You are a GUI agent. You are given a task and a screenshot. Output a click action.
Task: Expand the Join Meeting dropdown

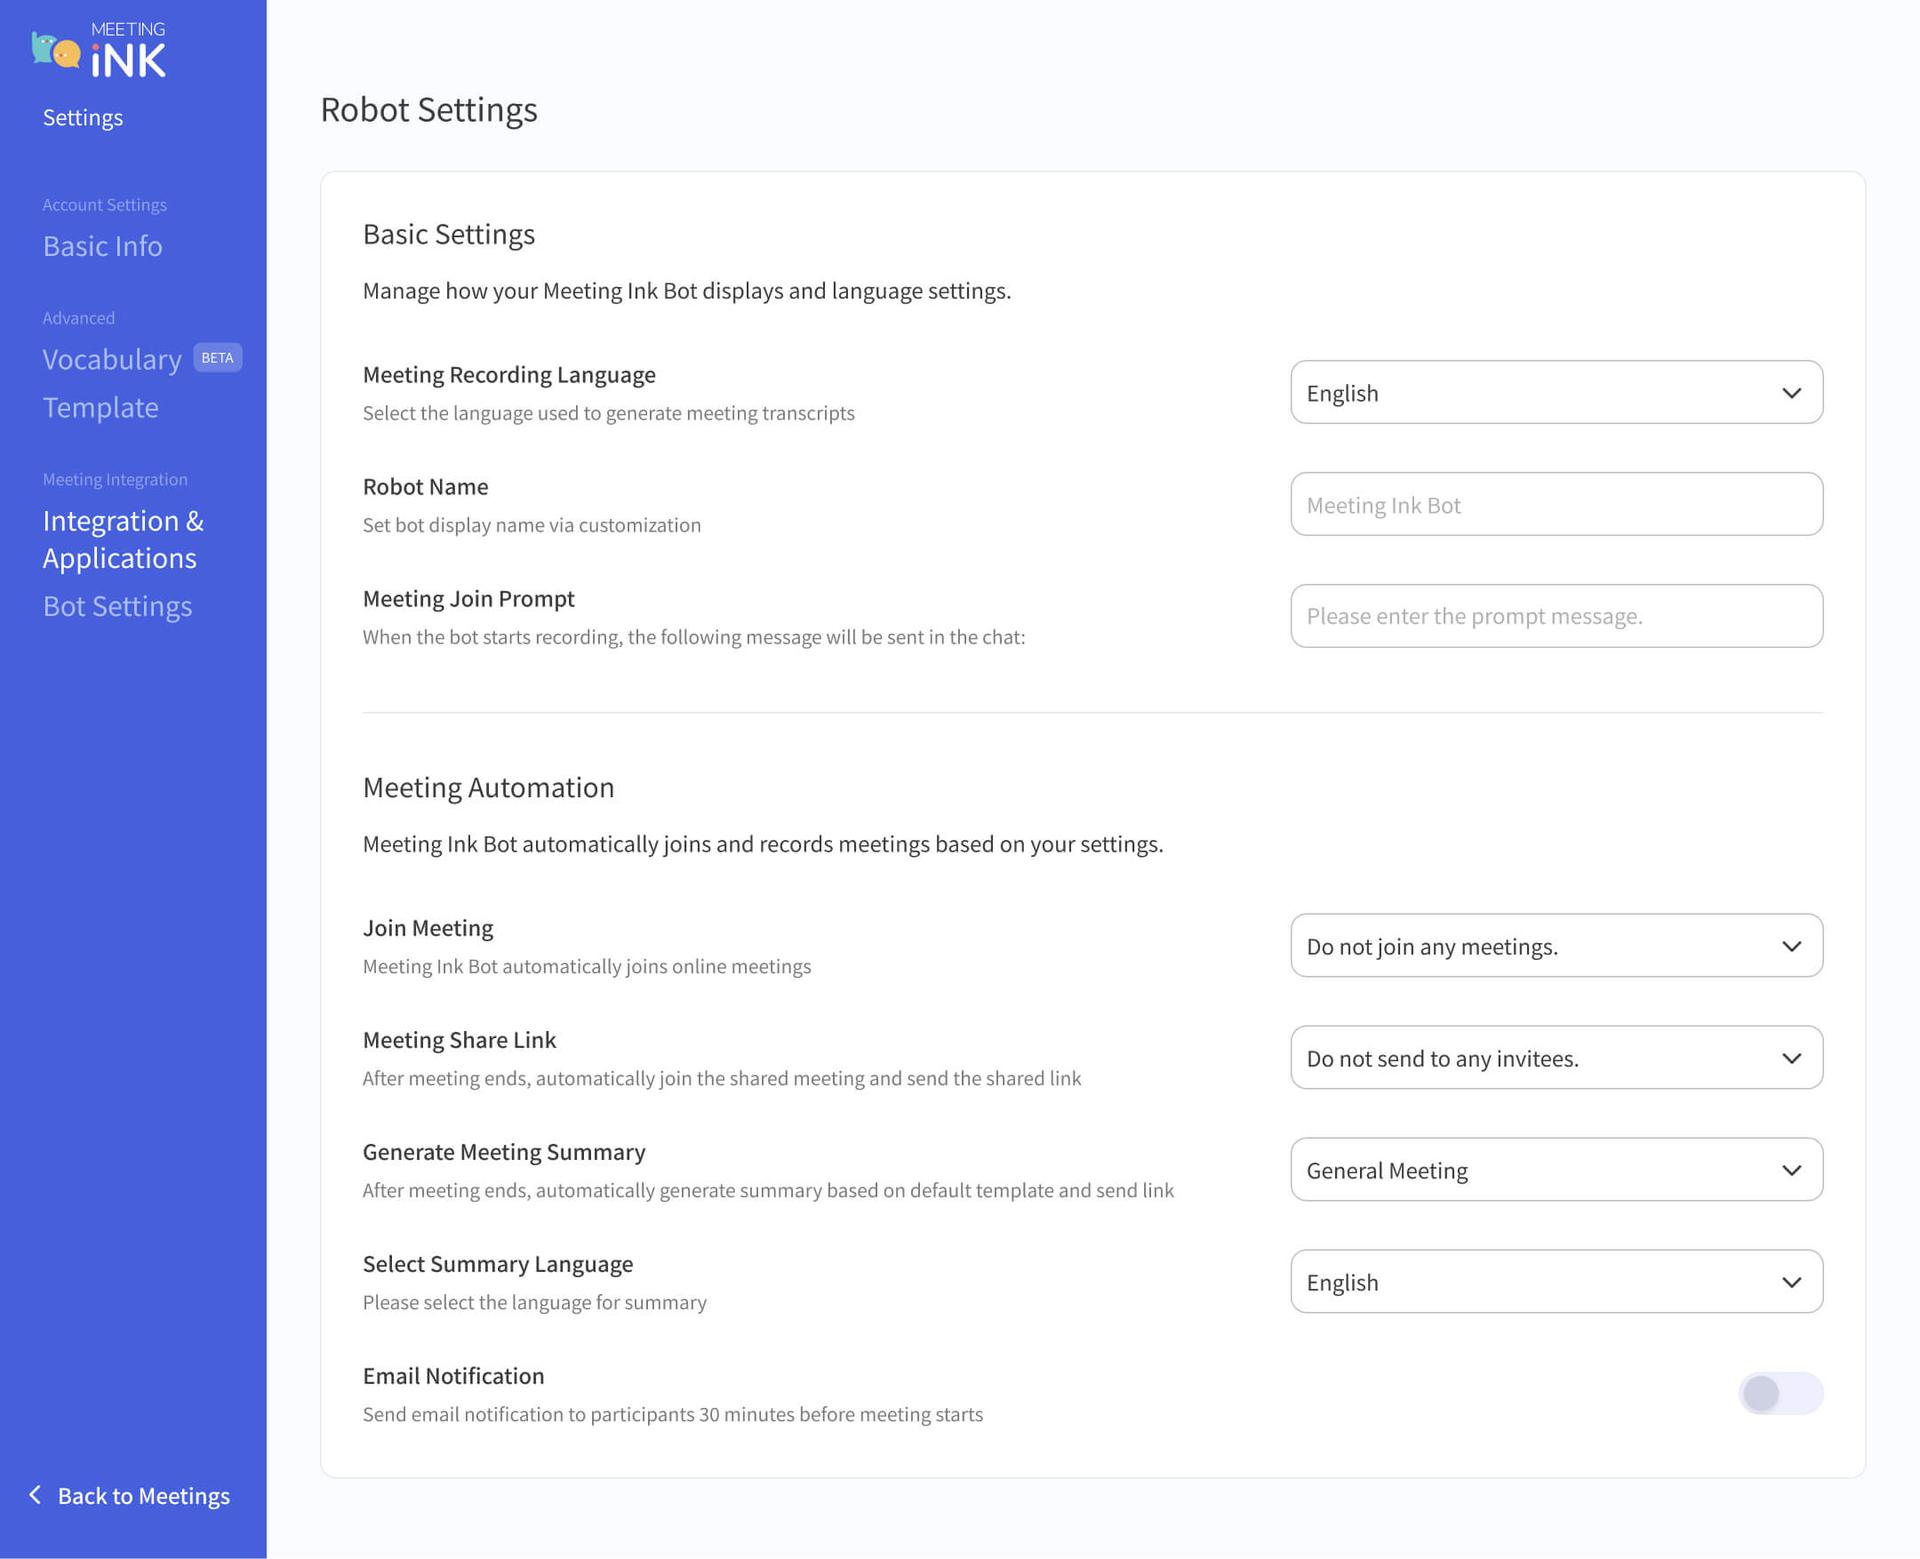point(1555,946)
